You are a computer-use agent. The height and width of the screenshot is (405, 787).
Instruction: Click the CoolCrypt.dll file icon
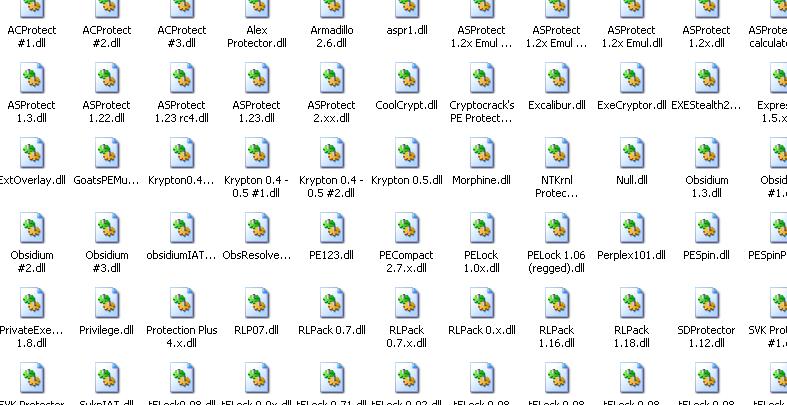click(x=407, y=79)
